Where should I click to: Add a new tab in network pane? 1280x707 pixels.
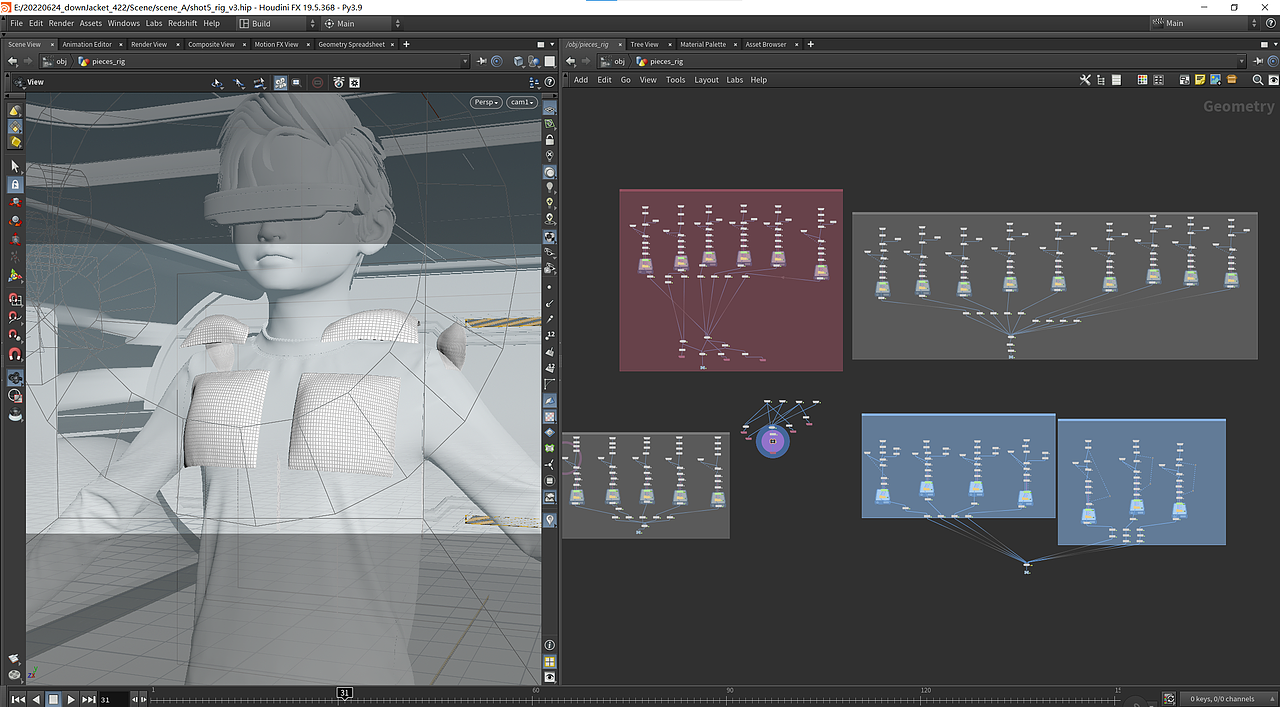tap(810, 44)
